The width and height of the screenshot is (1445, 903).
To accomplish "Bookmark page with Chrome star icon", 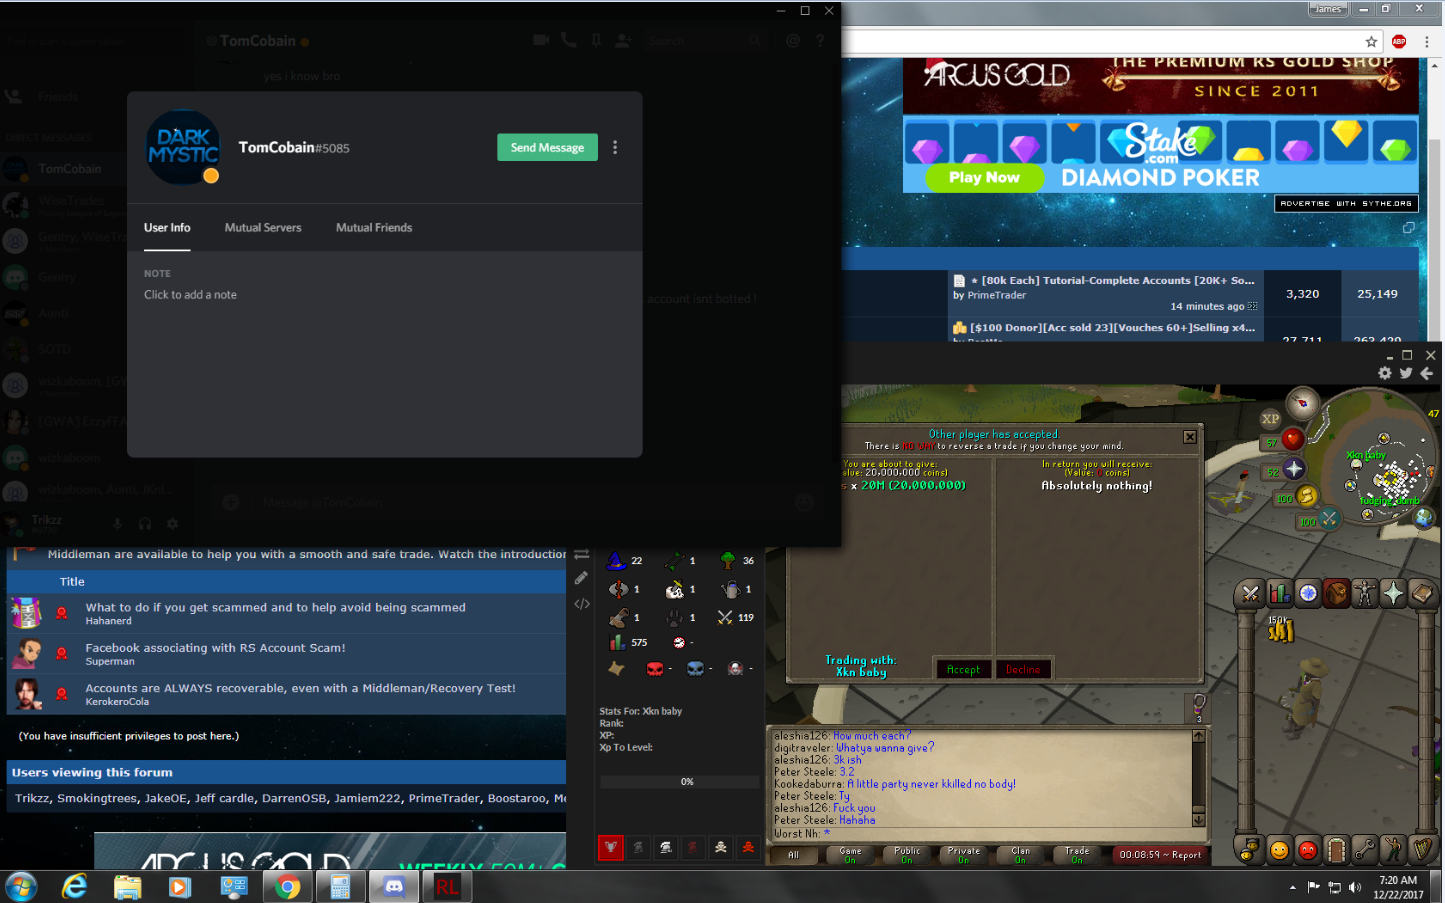I will [x=1371, y=41].
